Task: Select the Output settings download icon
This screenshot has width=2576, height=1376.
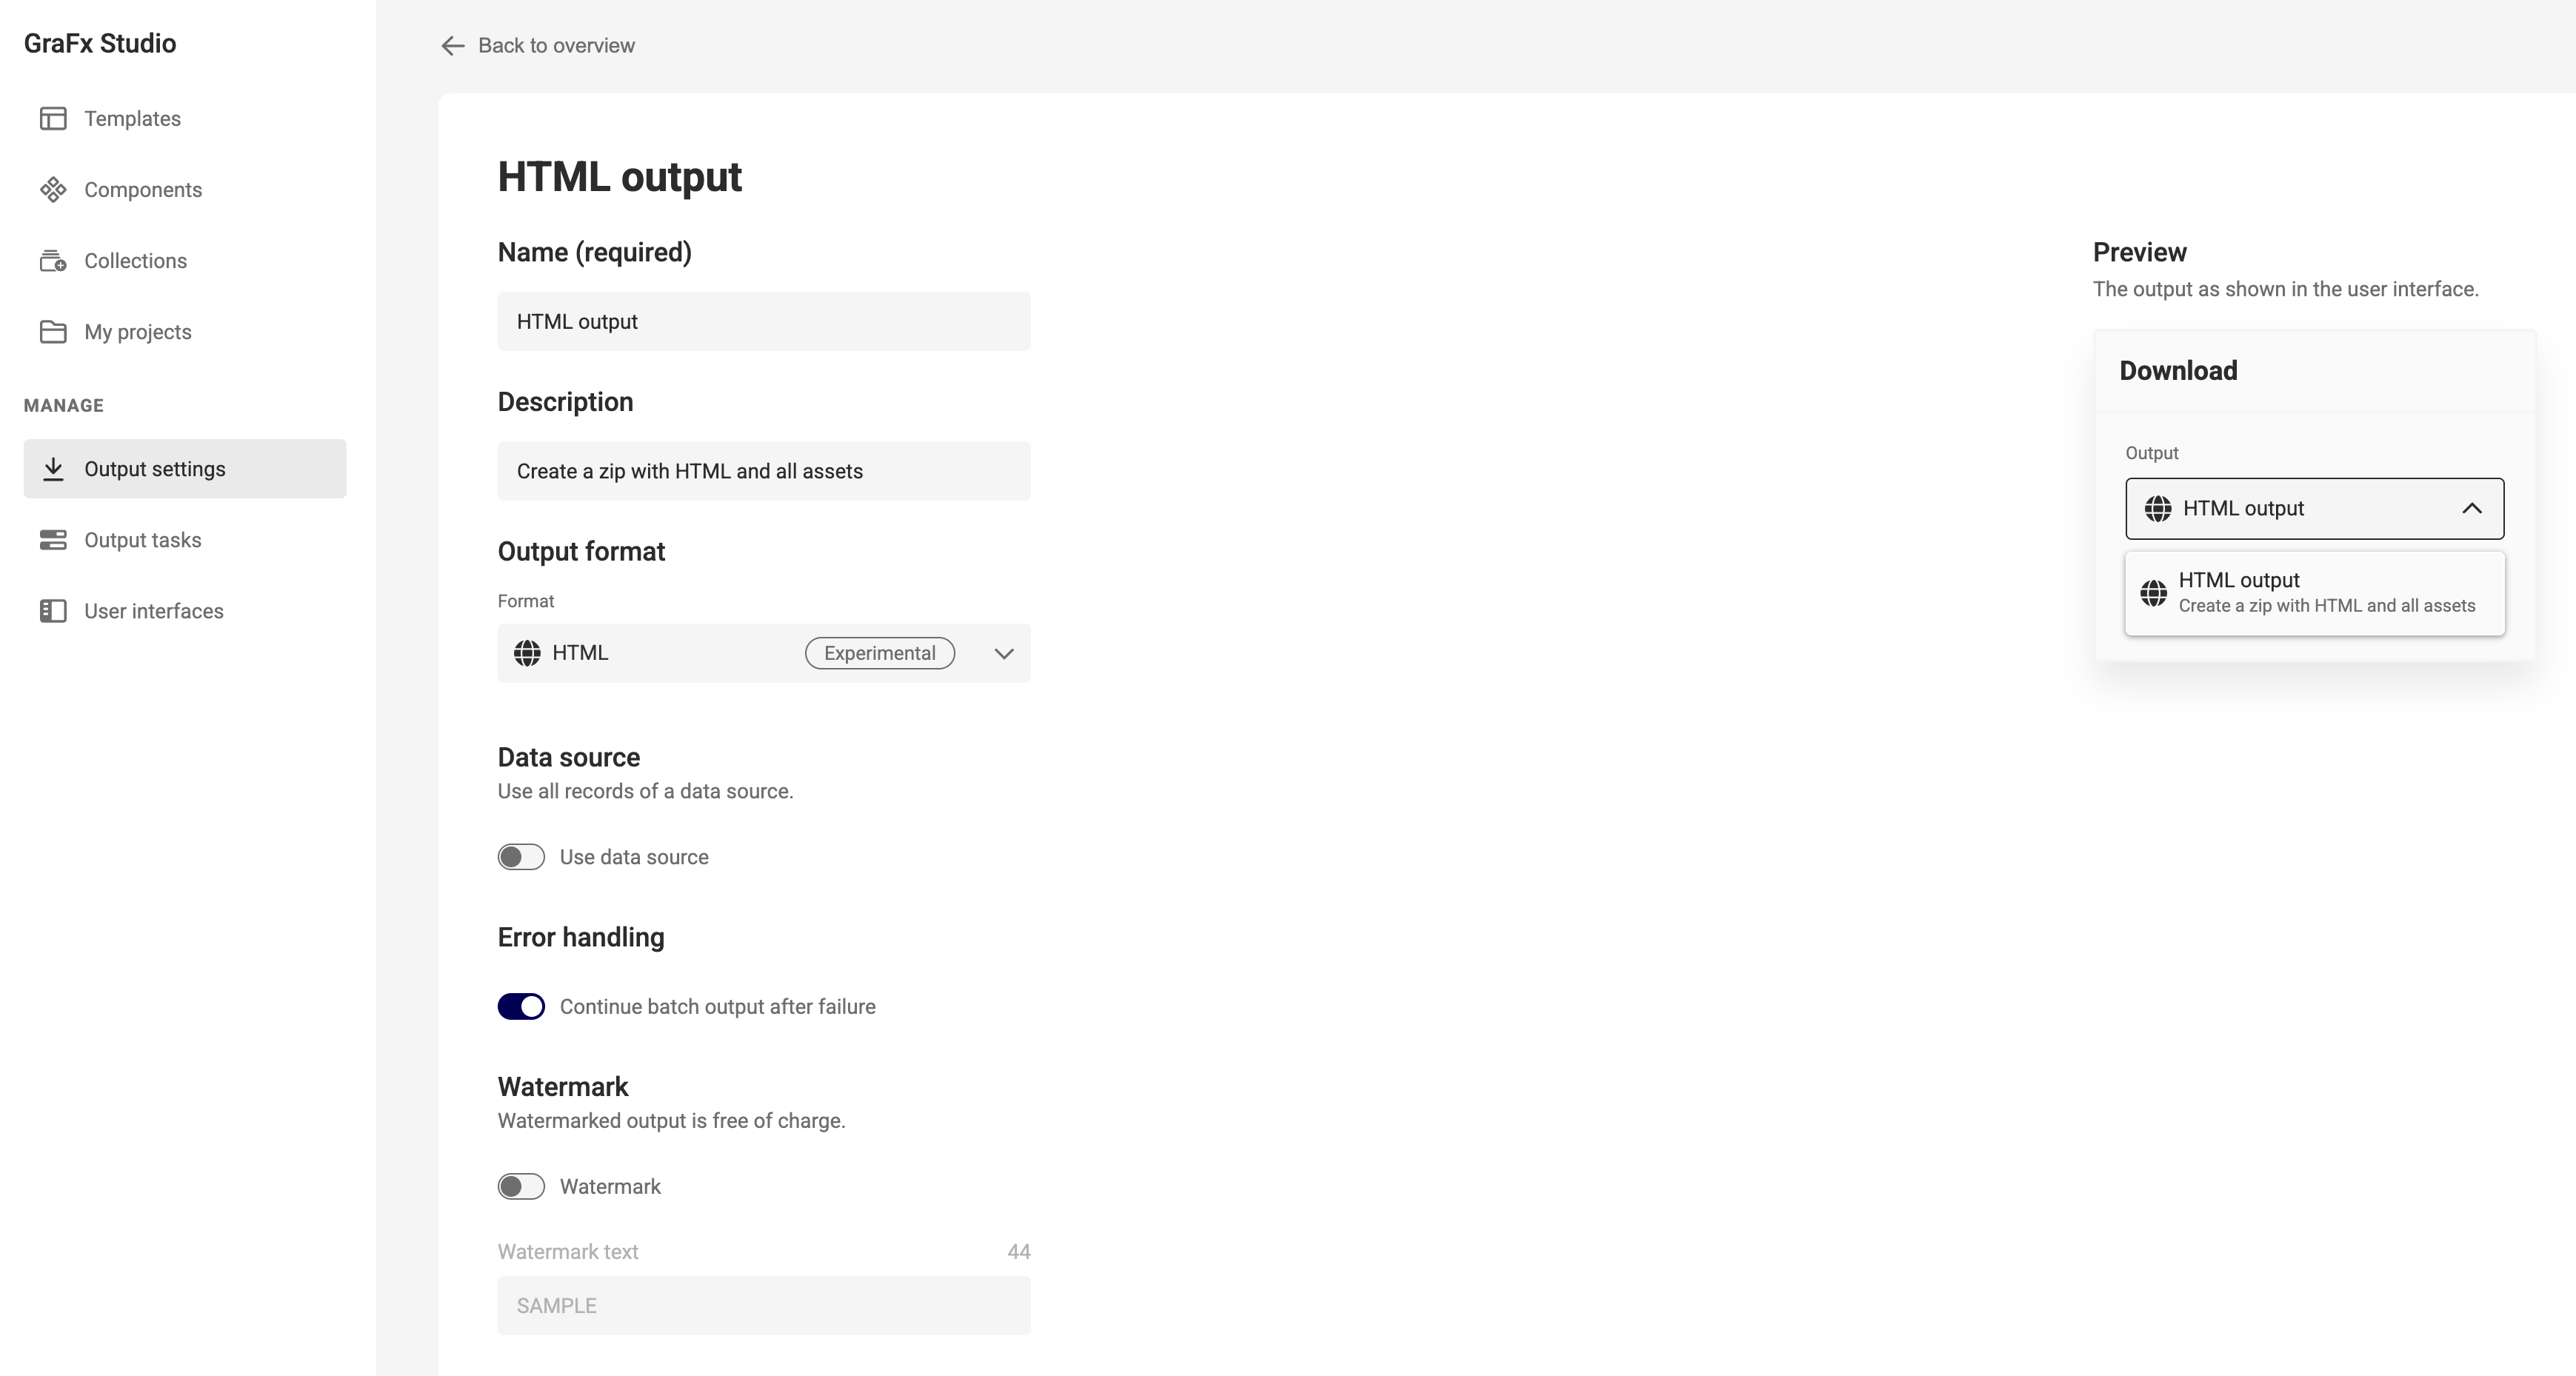Action: click(54, 468)
